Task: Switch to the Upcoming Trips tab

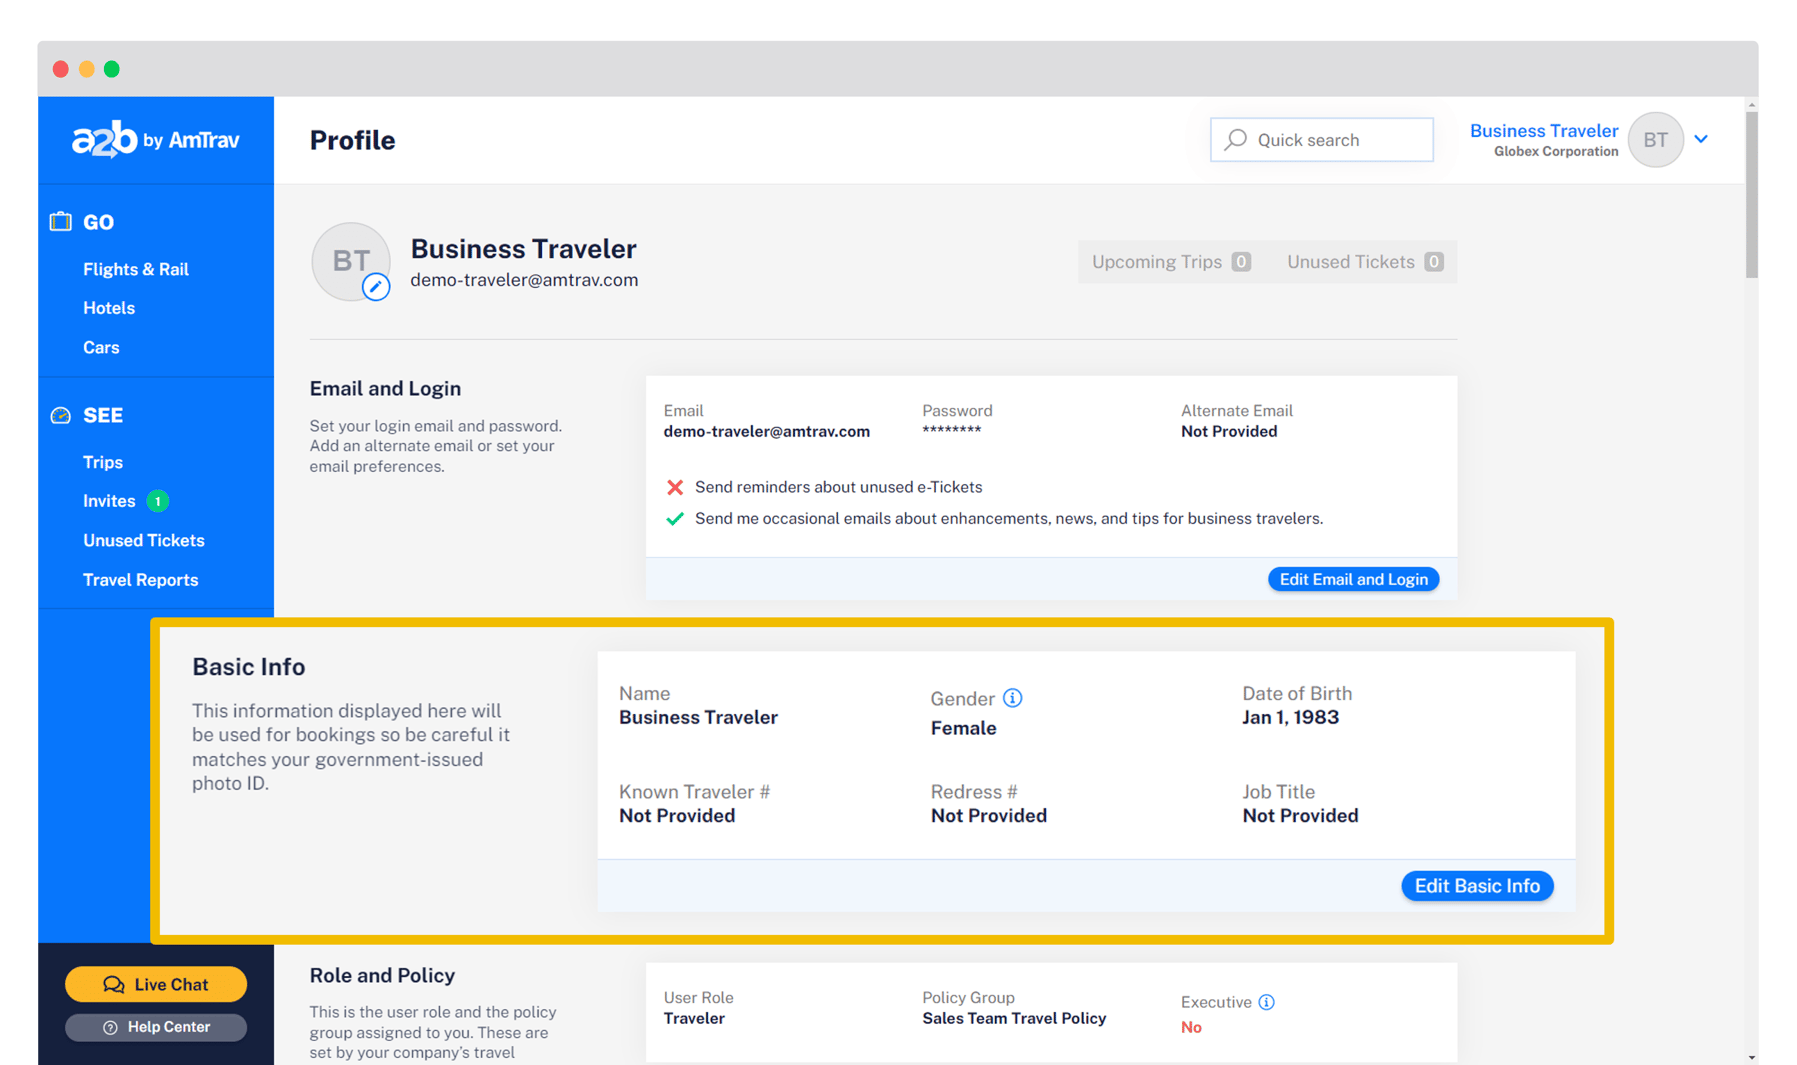Action: click(1168, 261)
